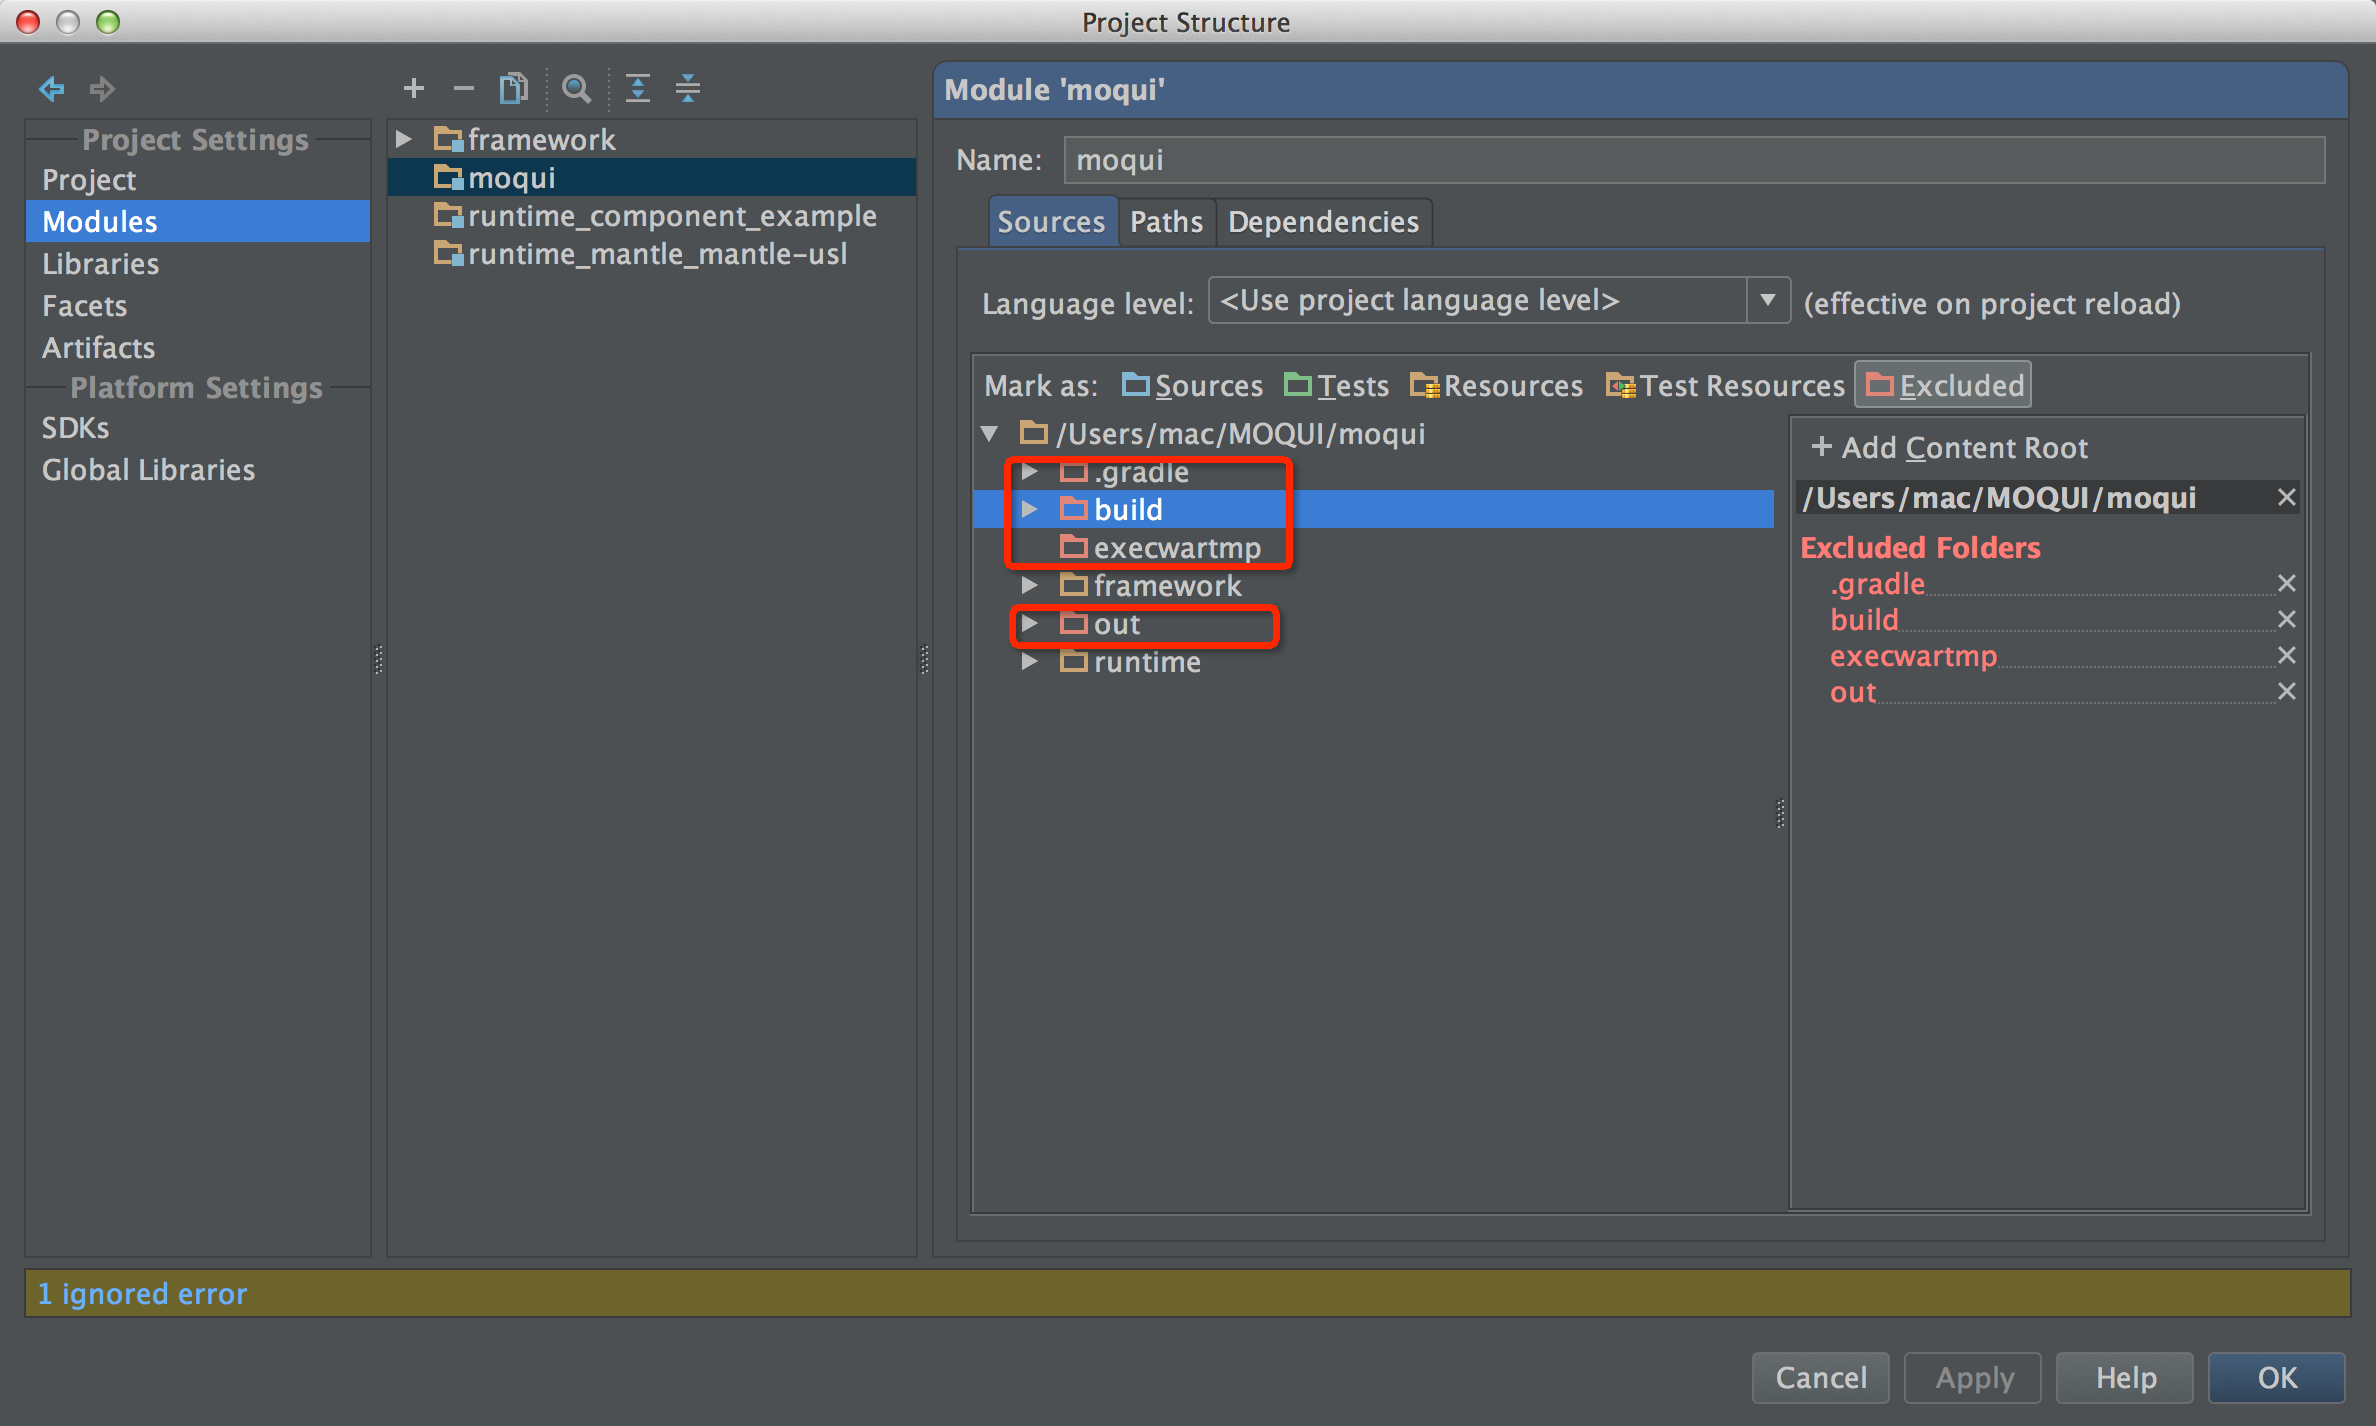Select the execwartmp excluded entry in right panel
2376x1426 pixels.
click(1913, 656)
